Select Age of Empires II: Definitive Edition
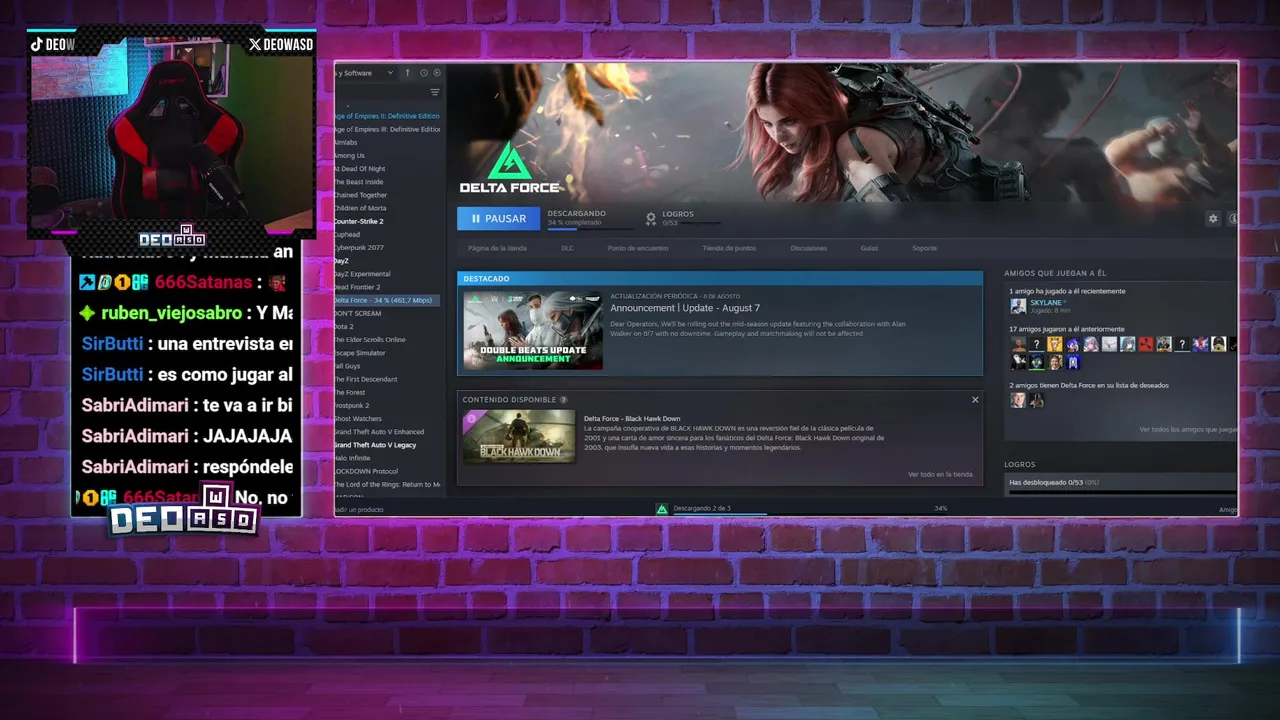This screenshot has width=1280, height=720. coord(387,116)
